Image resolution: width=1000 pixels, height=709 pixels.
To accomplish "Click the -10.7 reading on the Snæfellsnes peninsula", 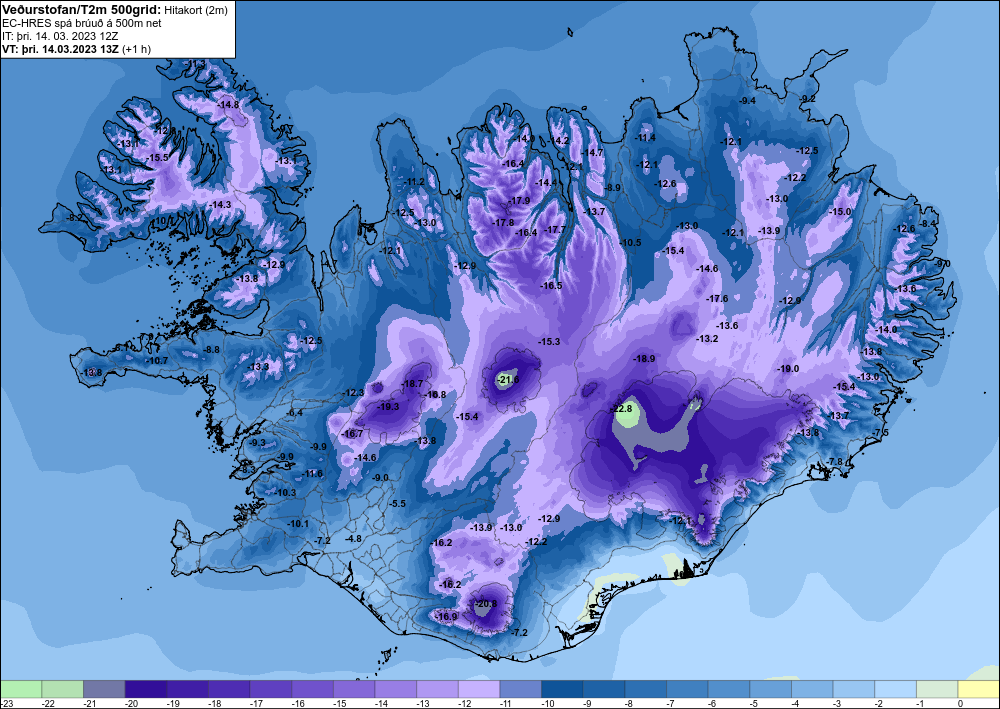I will (157, 360).
